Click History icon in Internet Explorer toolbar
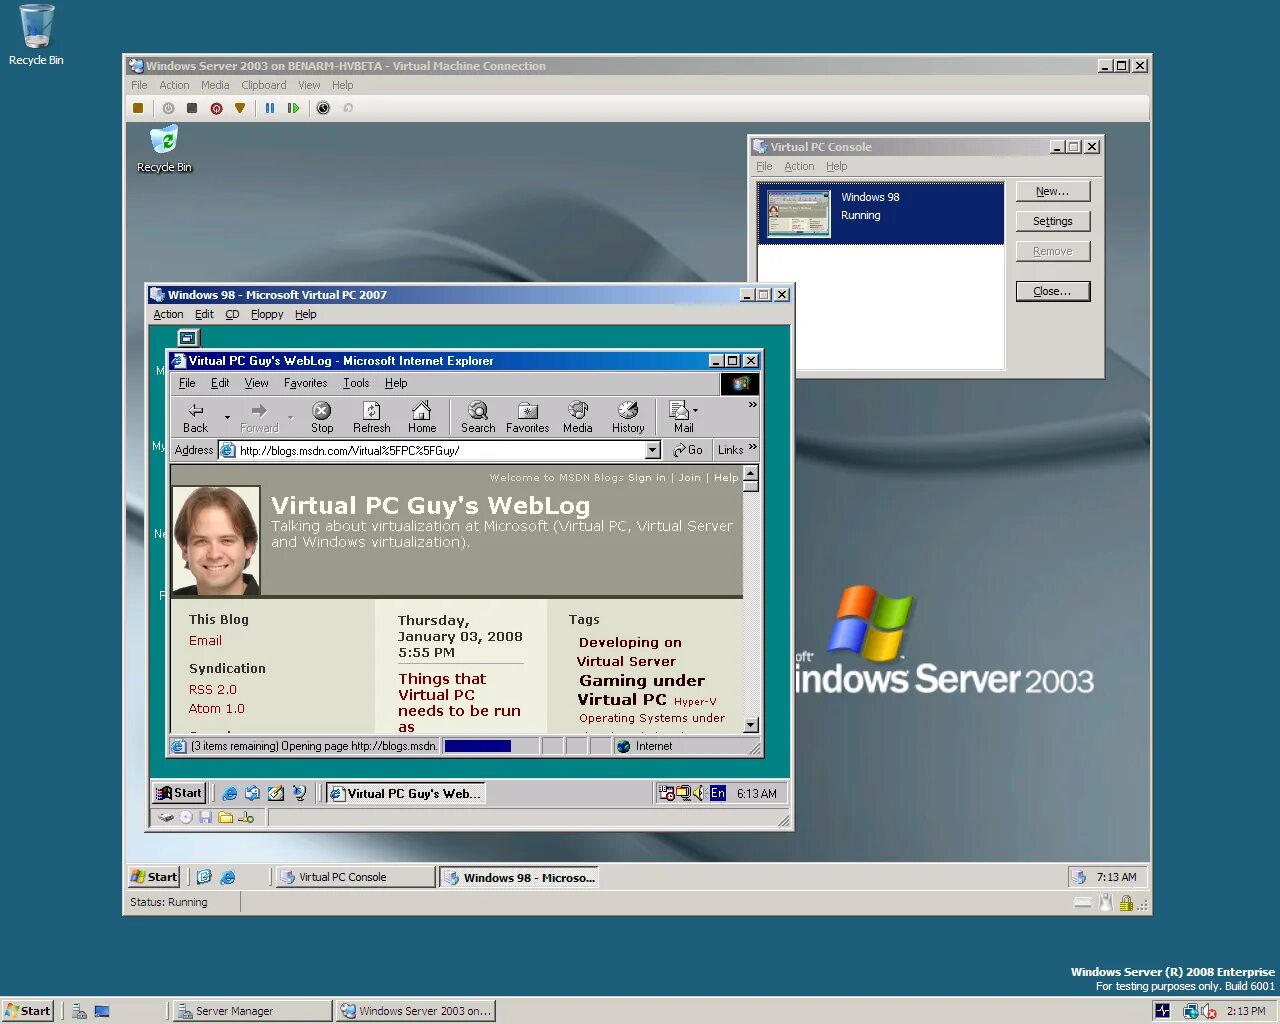1280x1024 pixels. pos(628,417)
